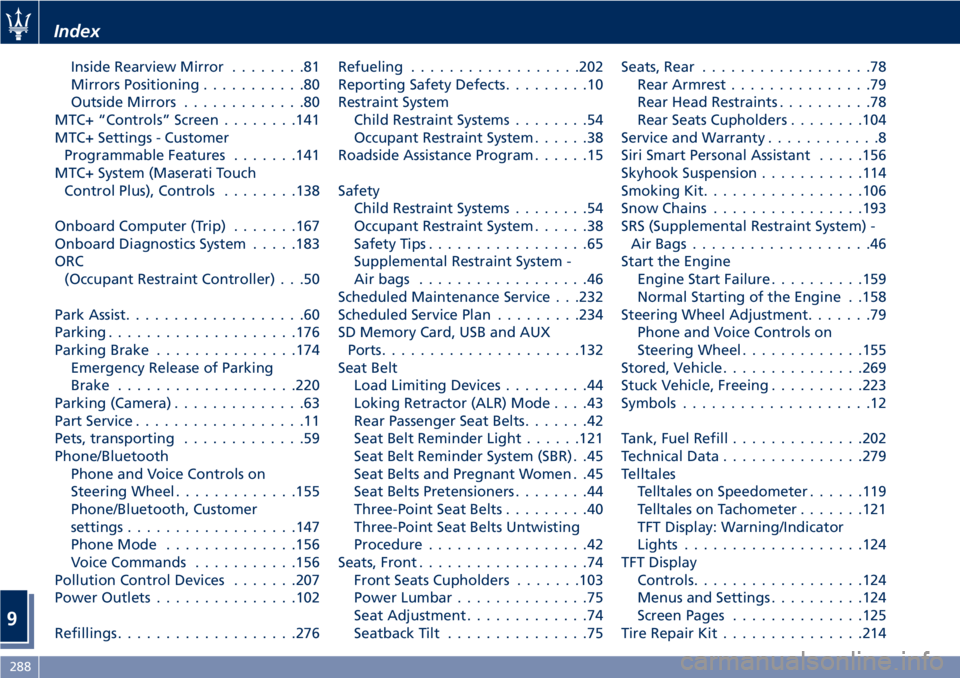960x678 pixels.
Task: Select the Onboard Computer (Trip) entry
Action: pos(187,226)
